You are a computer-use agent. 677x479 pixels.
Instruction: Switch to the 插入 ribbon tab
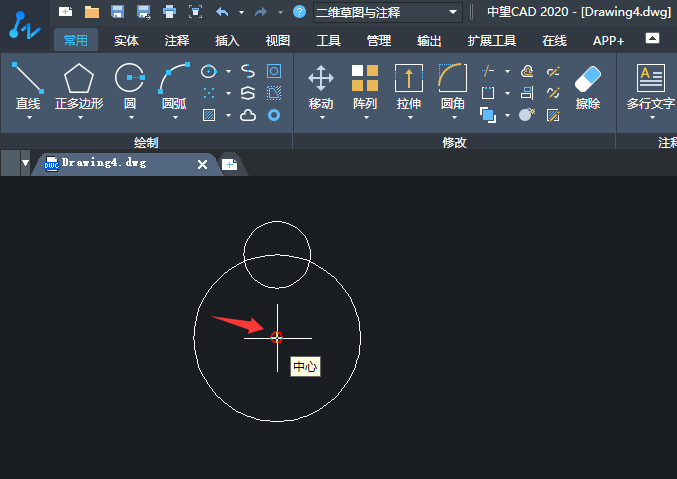227,41
